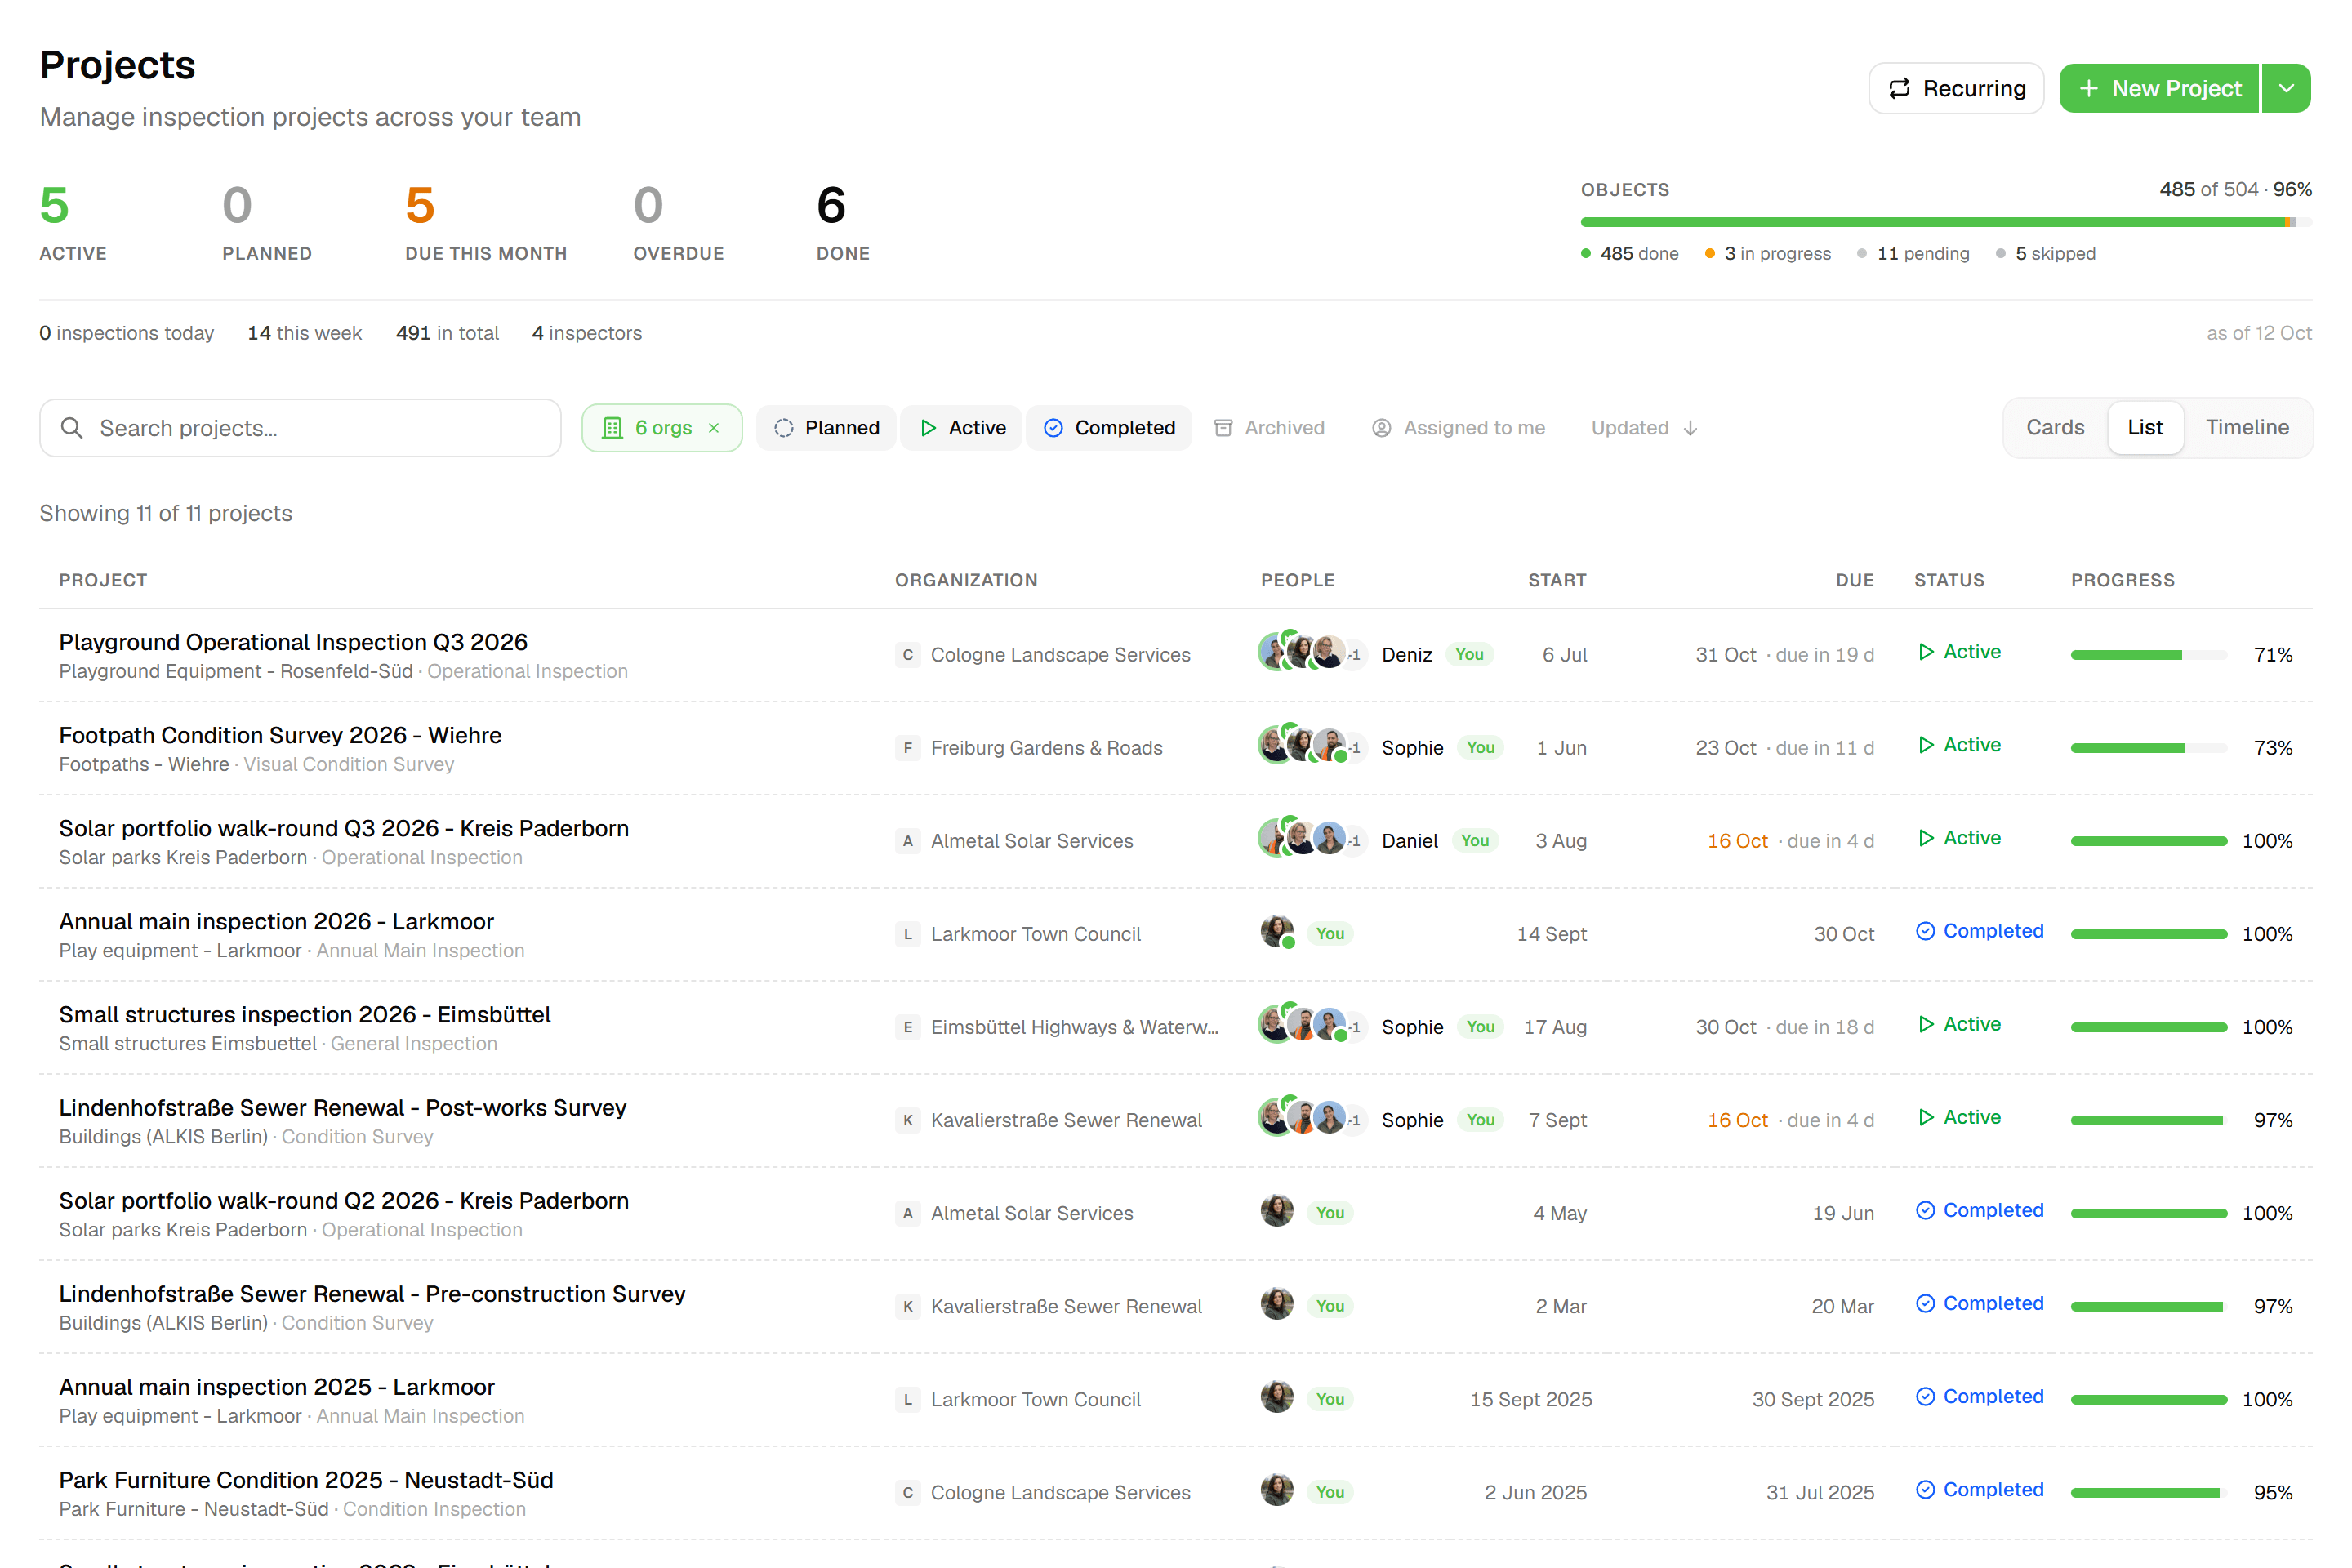Click the Assigned to me person icon
The height and width of the screenshot is (1568, 2352).
tap(1381, 428)
